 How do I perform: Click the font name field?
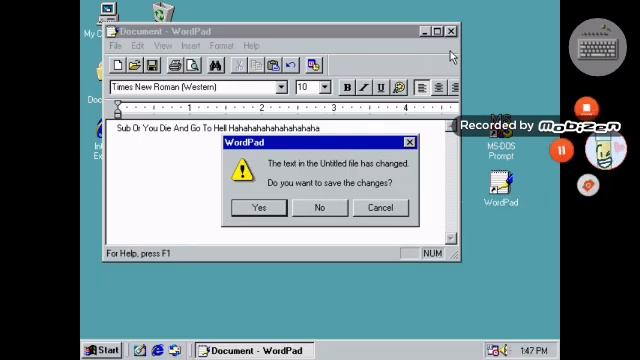coord(193,87)
